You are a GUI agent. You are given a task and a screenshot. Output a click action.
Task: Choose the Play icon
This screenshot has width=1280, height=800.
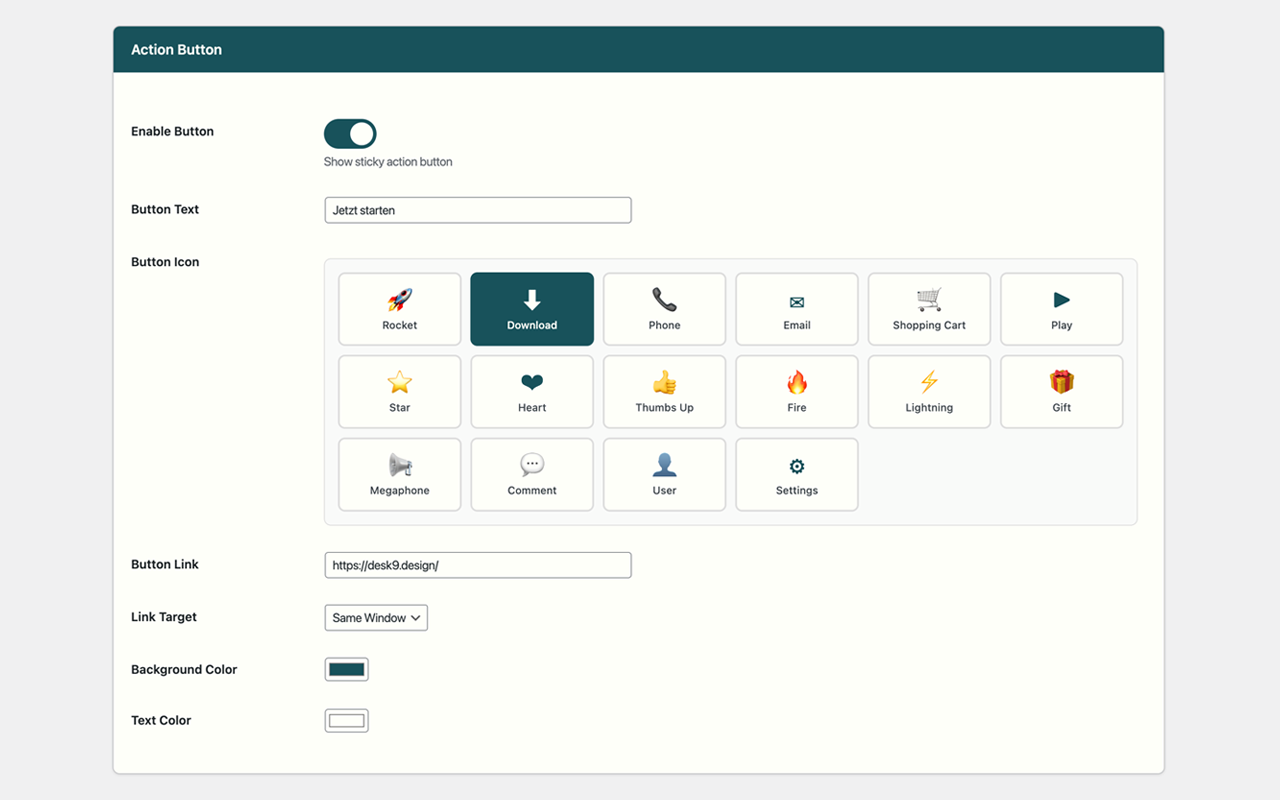pyautogui.click(x=1061, y=308)
